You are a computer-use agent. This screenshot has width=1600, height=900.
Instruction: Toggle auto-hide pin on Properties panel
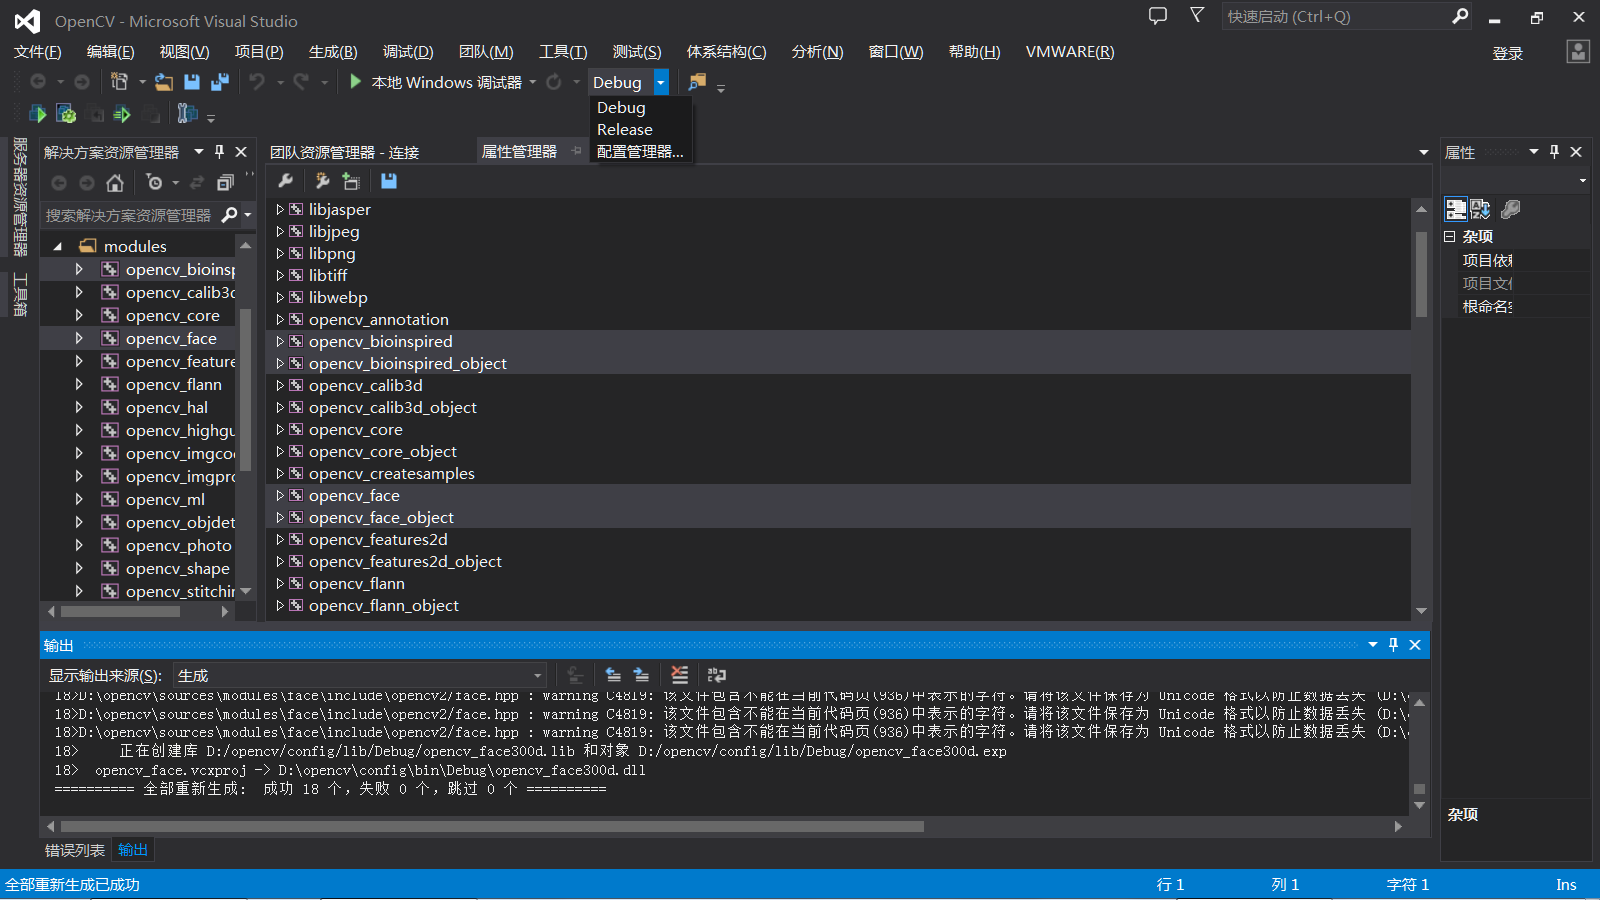1554,152
